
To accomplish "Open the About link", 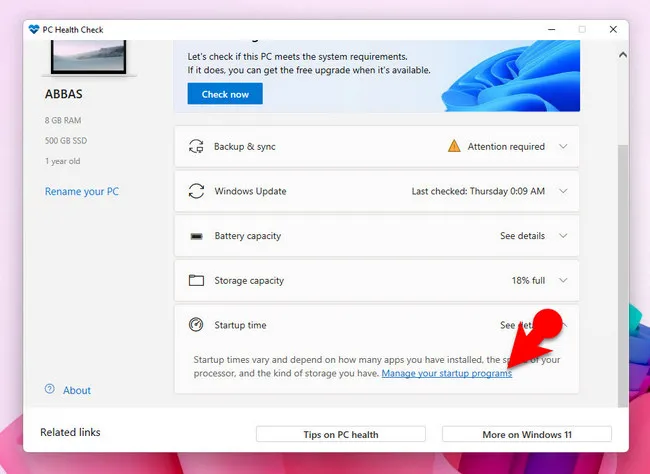I will 77,390.
